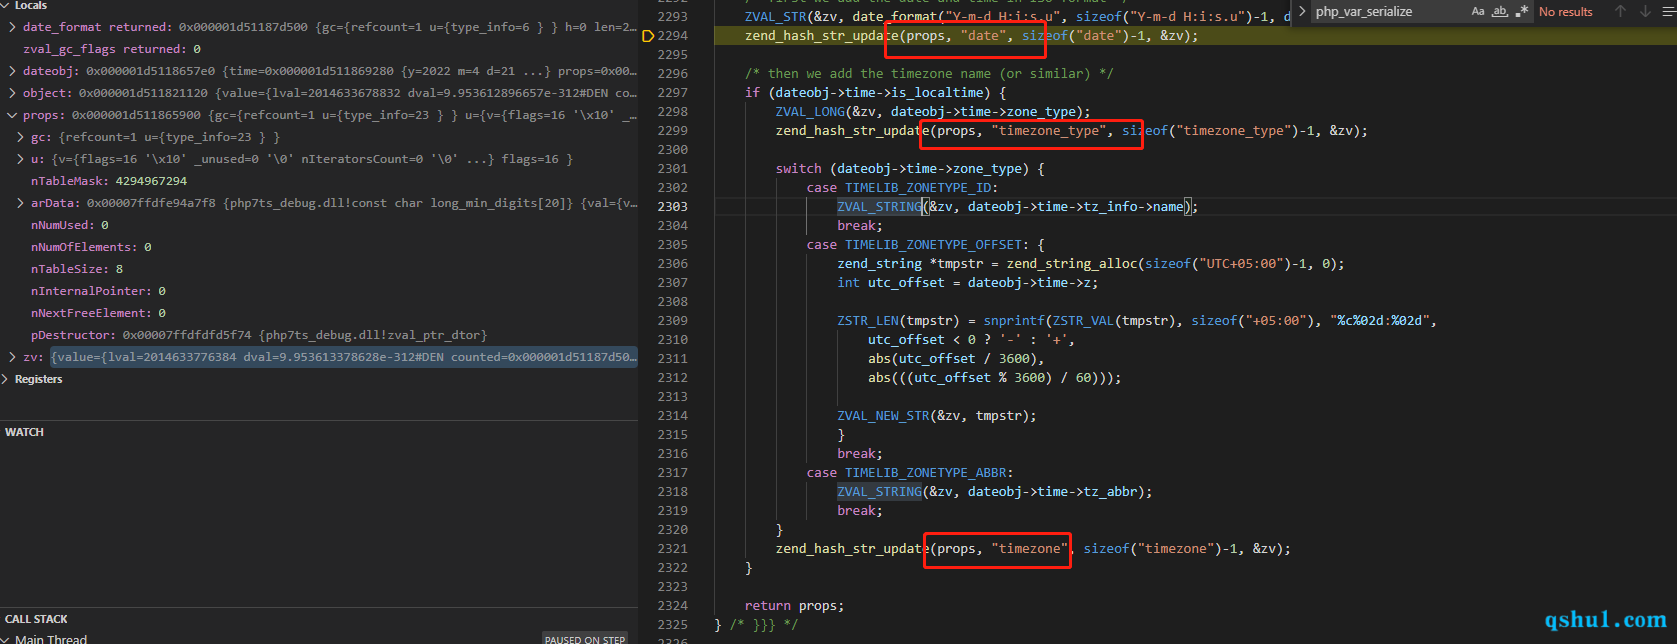Collapse the props variable
1677x644 pixels.
[12, 115]
